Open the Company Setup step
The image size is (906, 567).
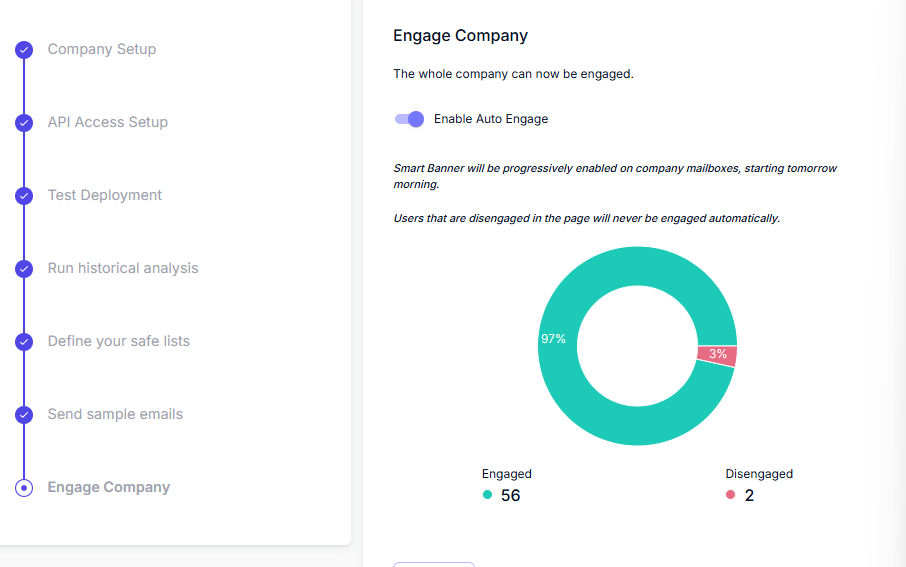[x=102, y=49]
